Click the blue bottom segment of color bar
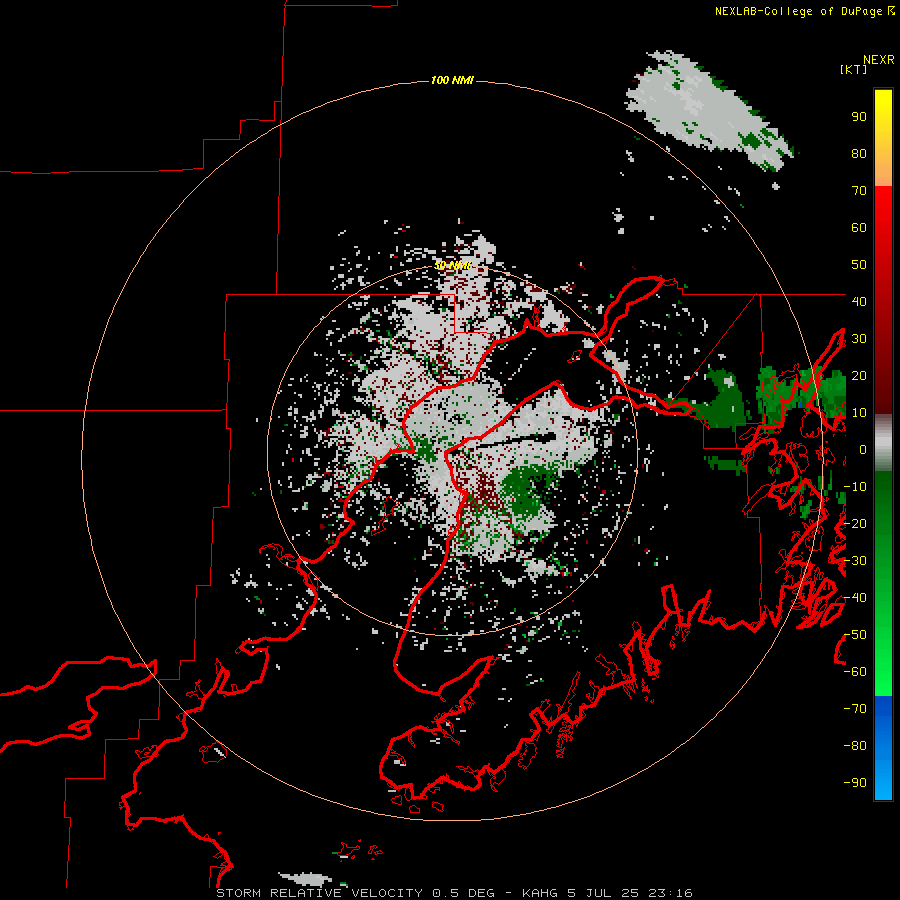The image size is (900, 900). [883, 748]
